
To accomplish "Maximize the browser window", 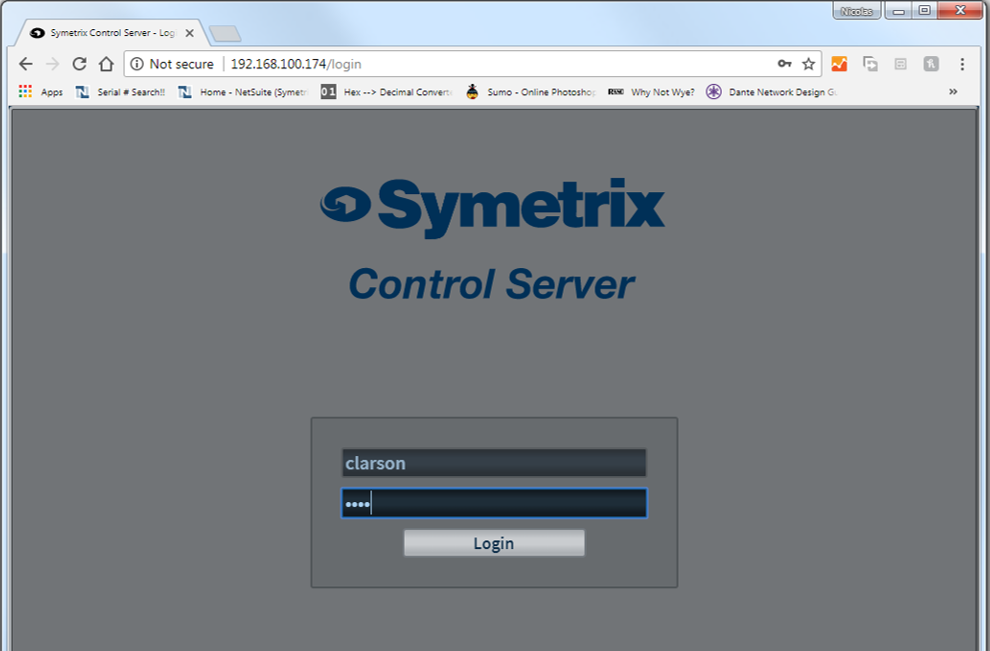I will click(924, 11).
